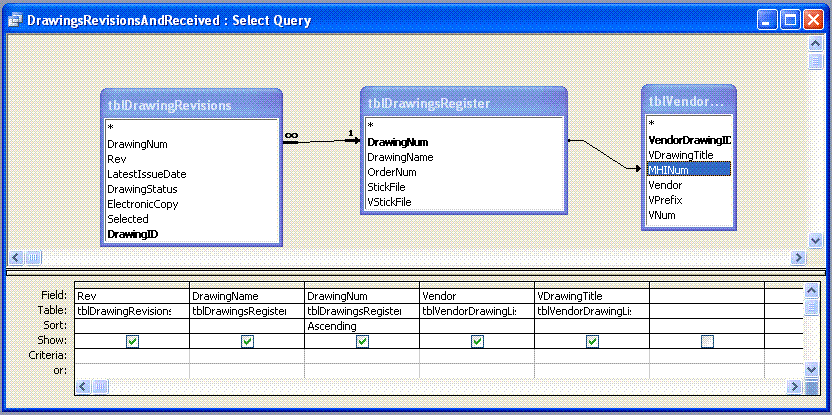Check Show box in the empty sixth column

coord(707,342)
